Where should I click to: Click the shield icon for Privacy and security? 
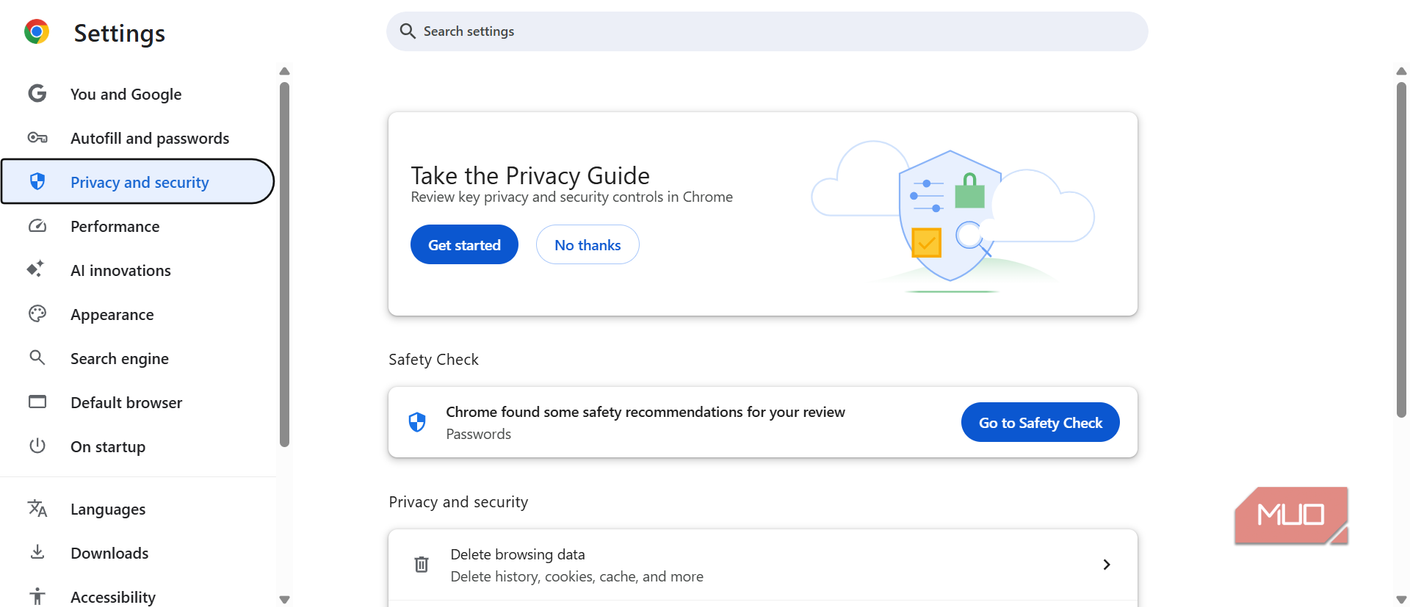37,181
